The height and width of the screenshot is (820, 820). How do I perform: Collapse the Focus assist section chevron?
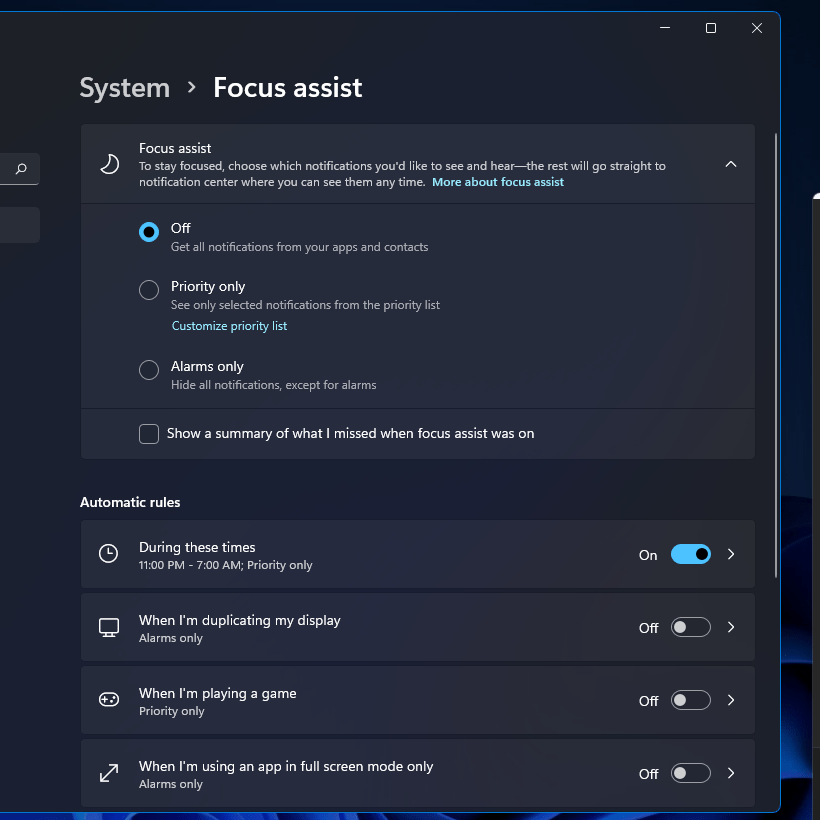click(x=731, y=164)
